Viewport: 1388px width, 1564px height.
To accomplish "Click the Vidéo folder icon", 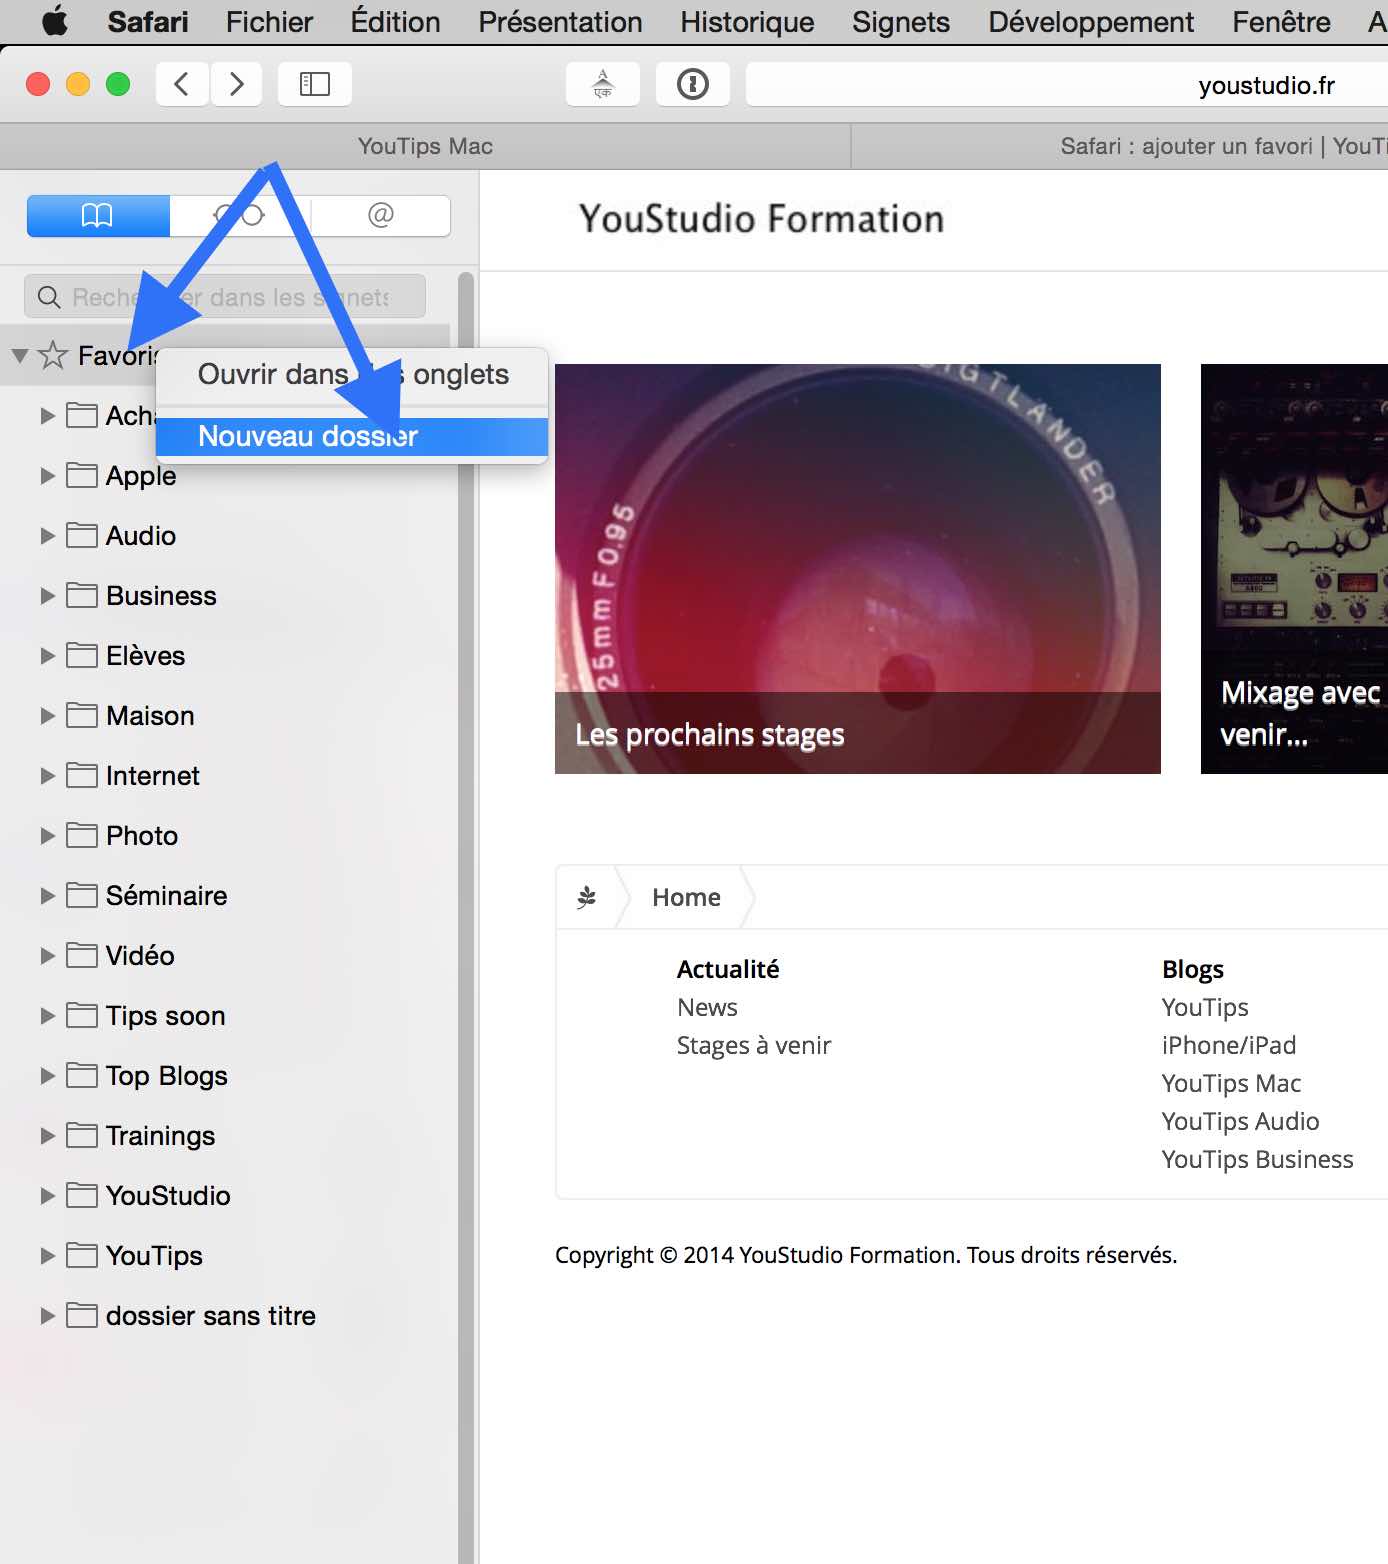I will pos(82,955).
